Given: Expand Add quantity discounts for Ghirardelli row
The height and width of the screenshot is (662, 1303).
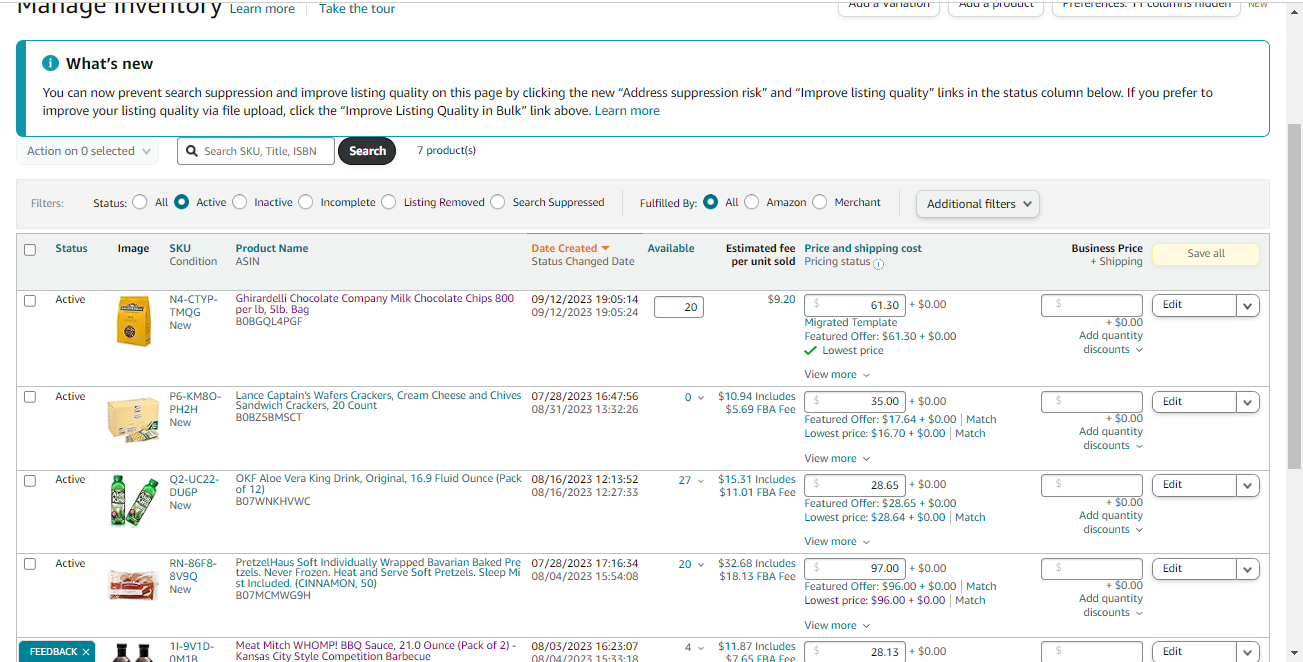Looking at the screenshot, I should [x=1111, y=343].
